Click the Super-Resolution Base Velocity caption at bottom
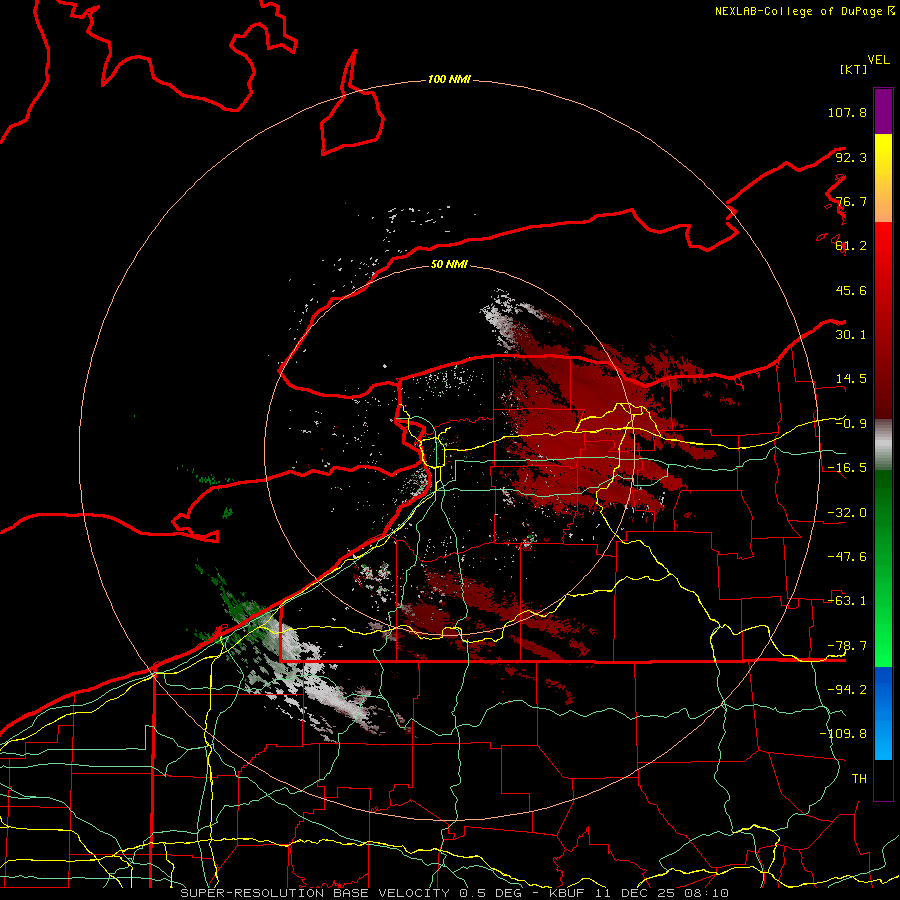This screenshot has height=900, width=900. (x=455, y=893)
